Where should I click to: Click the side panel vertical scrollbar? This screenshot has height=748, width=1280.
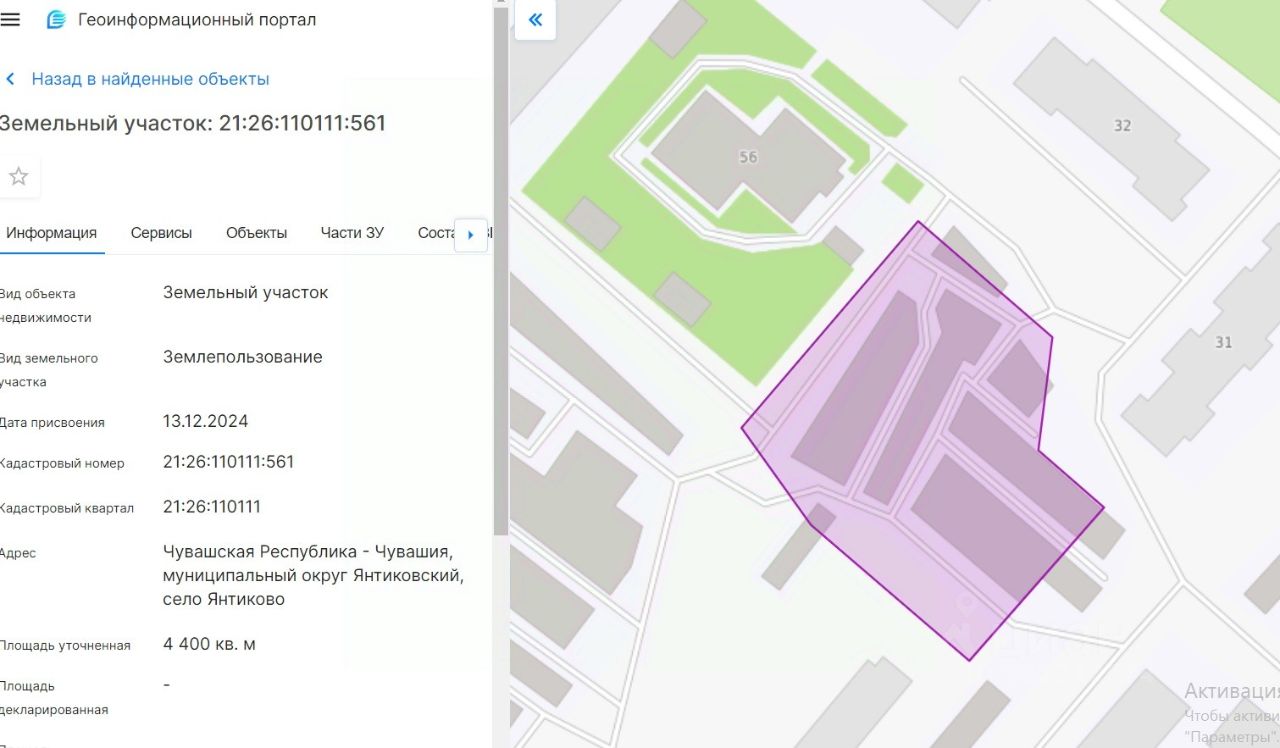pos(501,300)
